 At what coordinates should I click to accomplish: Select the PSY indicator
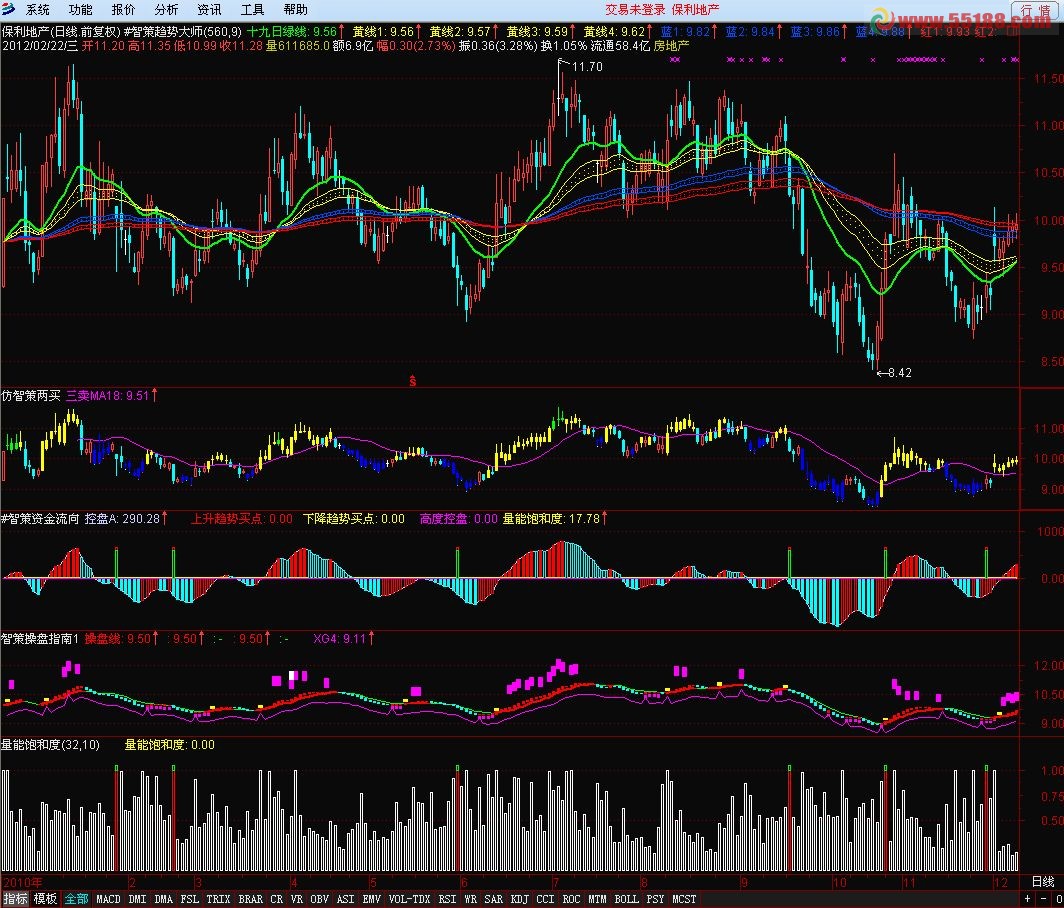point(655,898)
